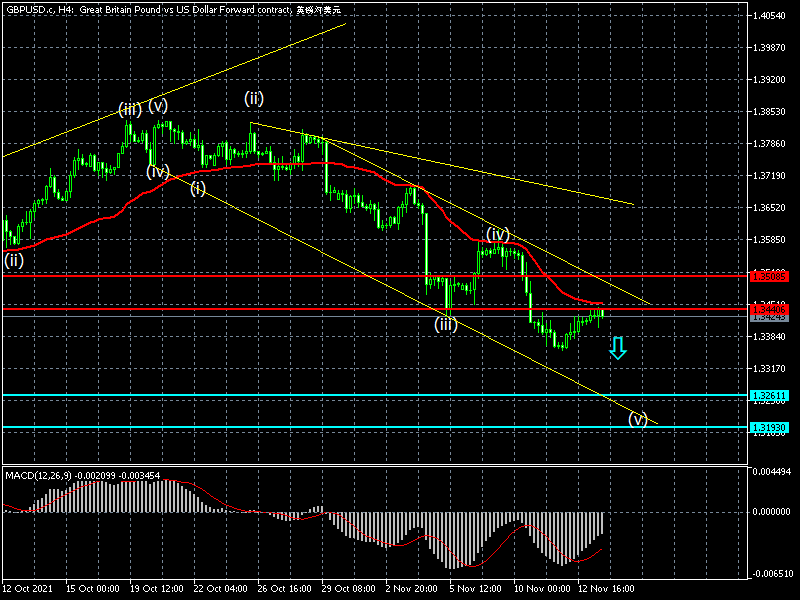Click the 12 Oct 2021 date label
This screenshot has height=600, width=800.
(28, 589)
